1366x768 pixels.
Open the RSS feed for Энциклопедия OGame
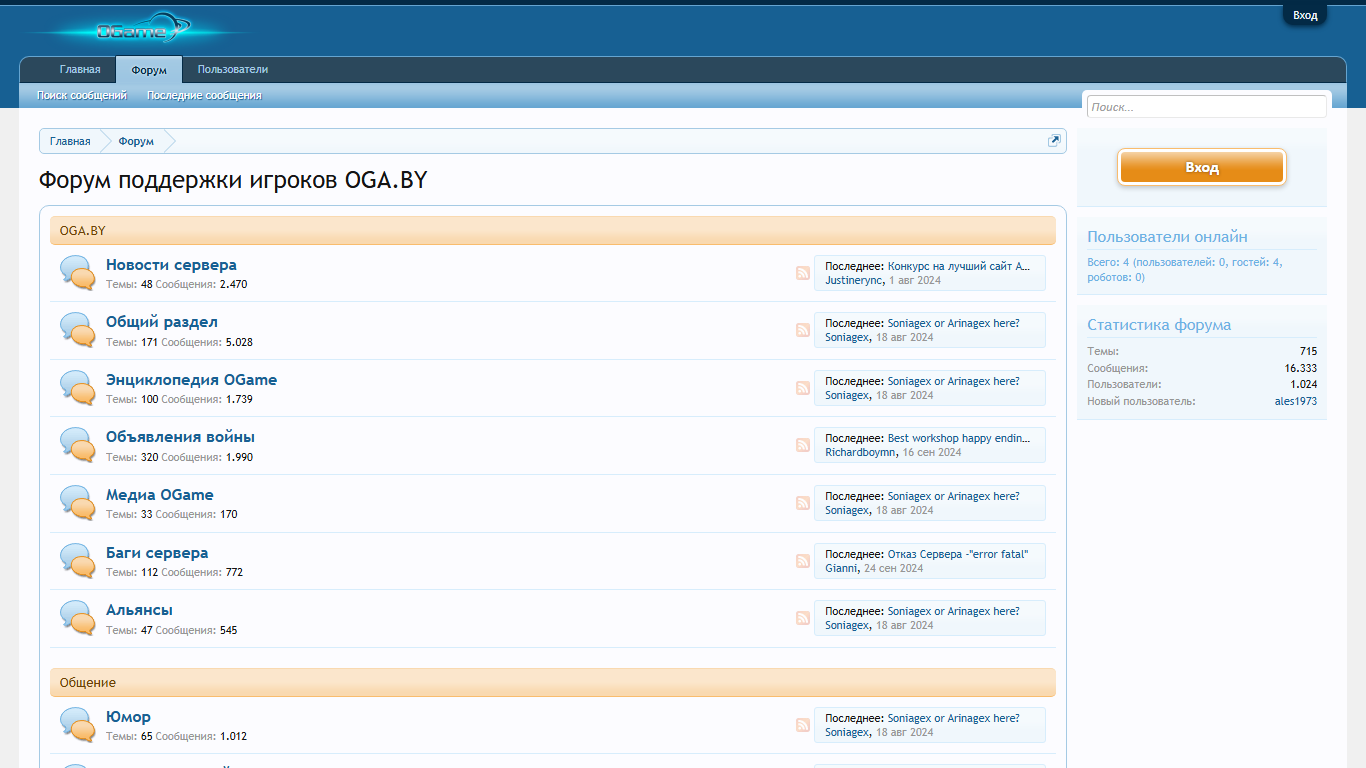click(x=803, y=388)
